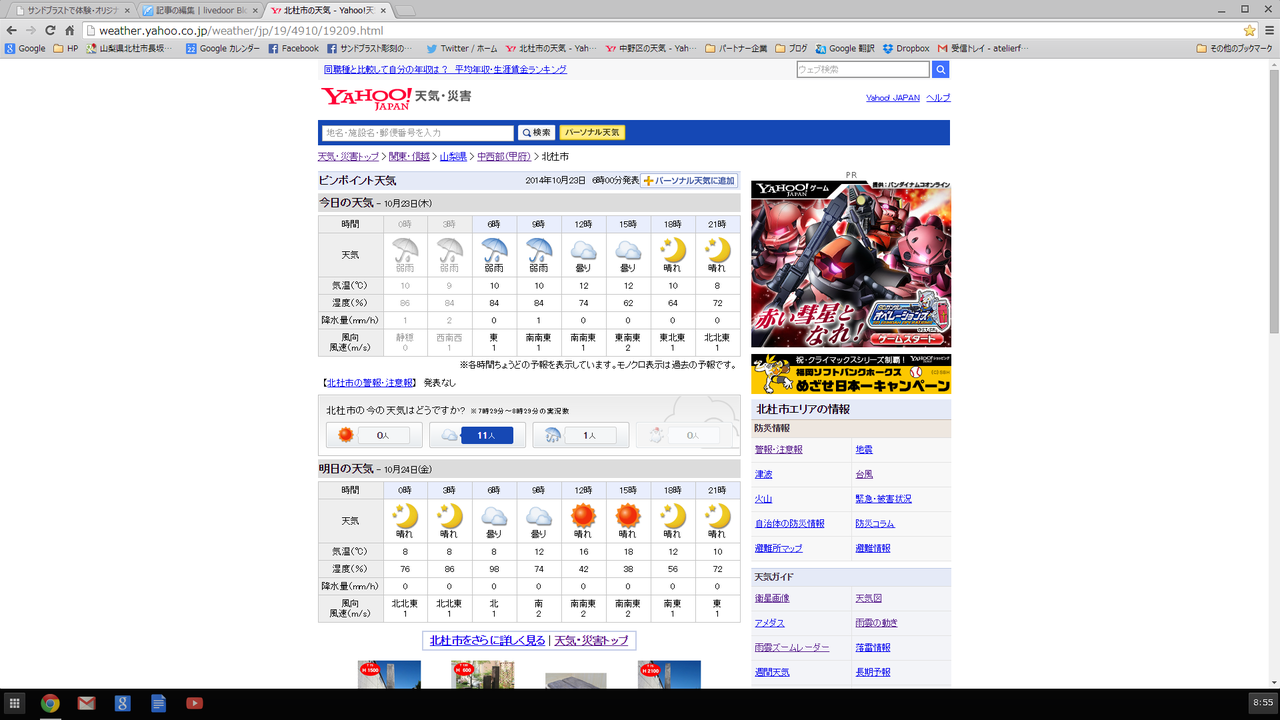Open the 台風 link
Screen dimensions: 1280x720
[863, 474]
